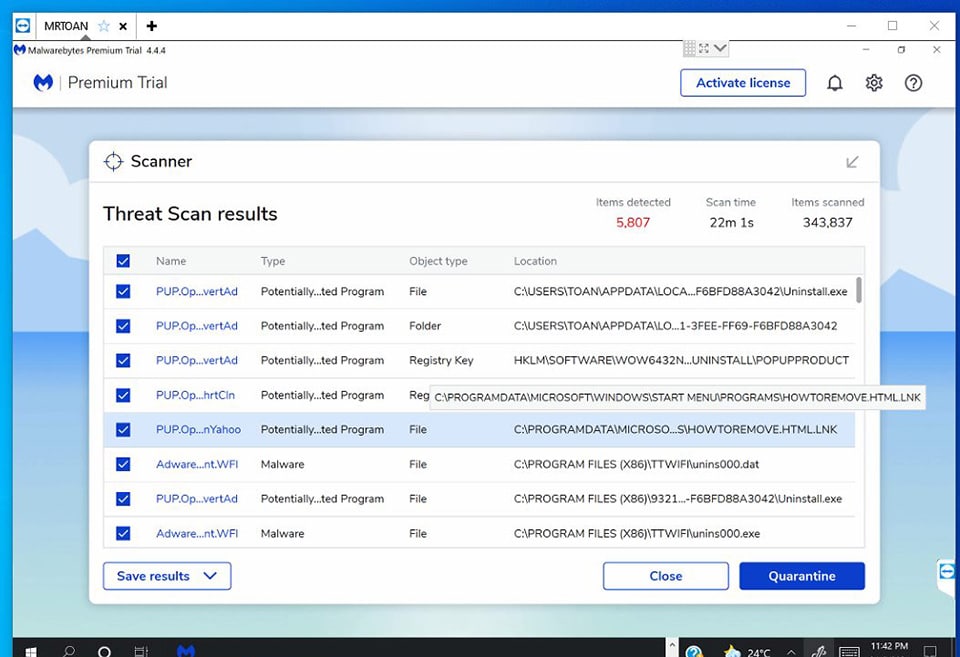Click the Quarantine button
Image resolution: width=960 pixels, height=657 pixels.
pyautogui.click(x=801, y=576)
